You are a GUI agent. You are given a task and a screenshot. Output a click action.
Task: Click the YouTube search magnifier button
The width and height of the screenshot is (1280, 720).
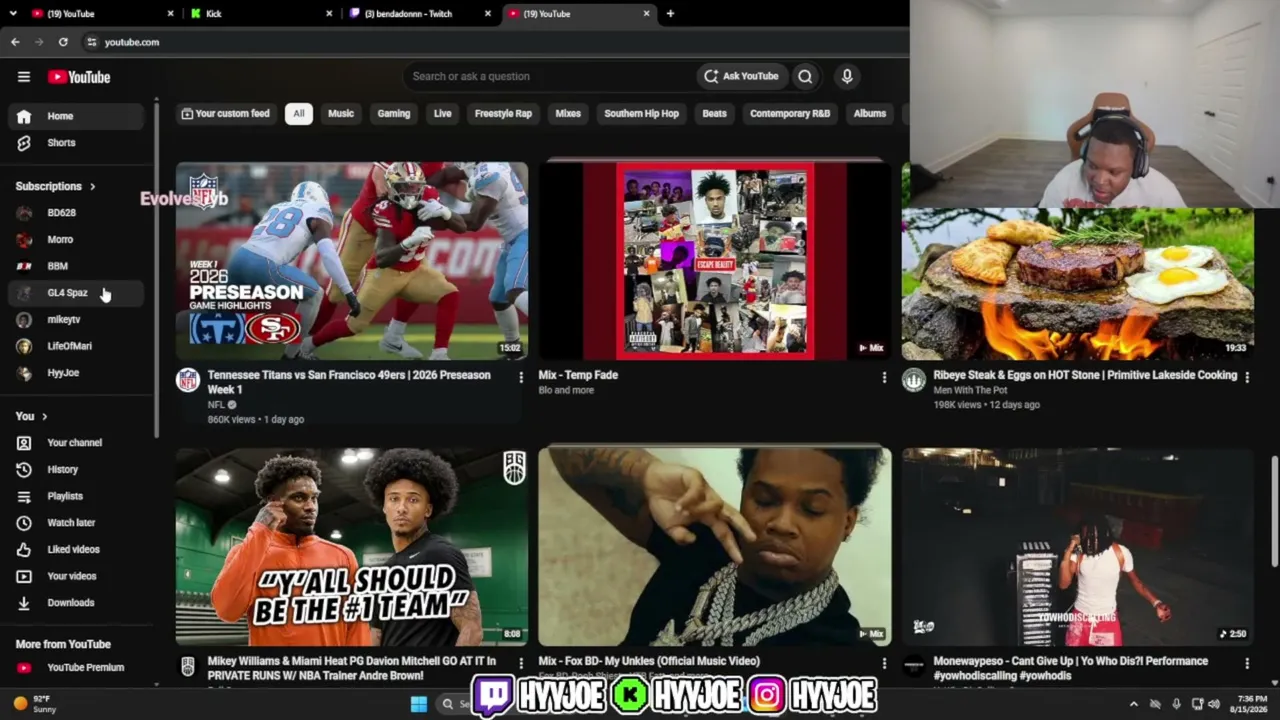[x=805, y=76]
